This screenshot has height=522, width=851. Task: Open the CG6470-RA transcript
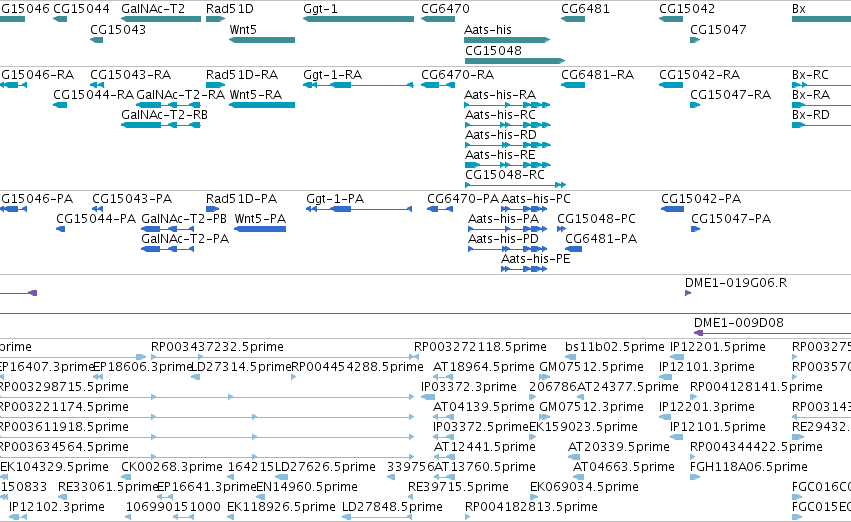[x=438, y=85]
